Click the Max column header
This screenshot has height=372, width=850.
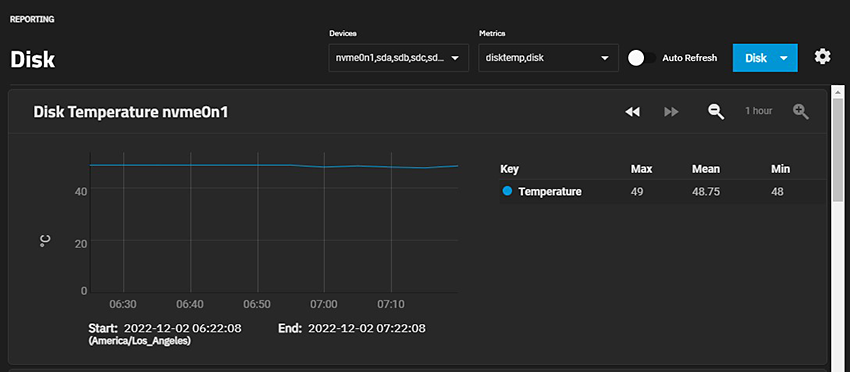pos(641,169)
